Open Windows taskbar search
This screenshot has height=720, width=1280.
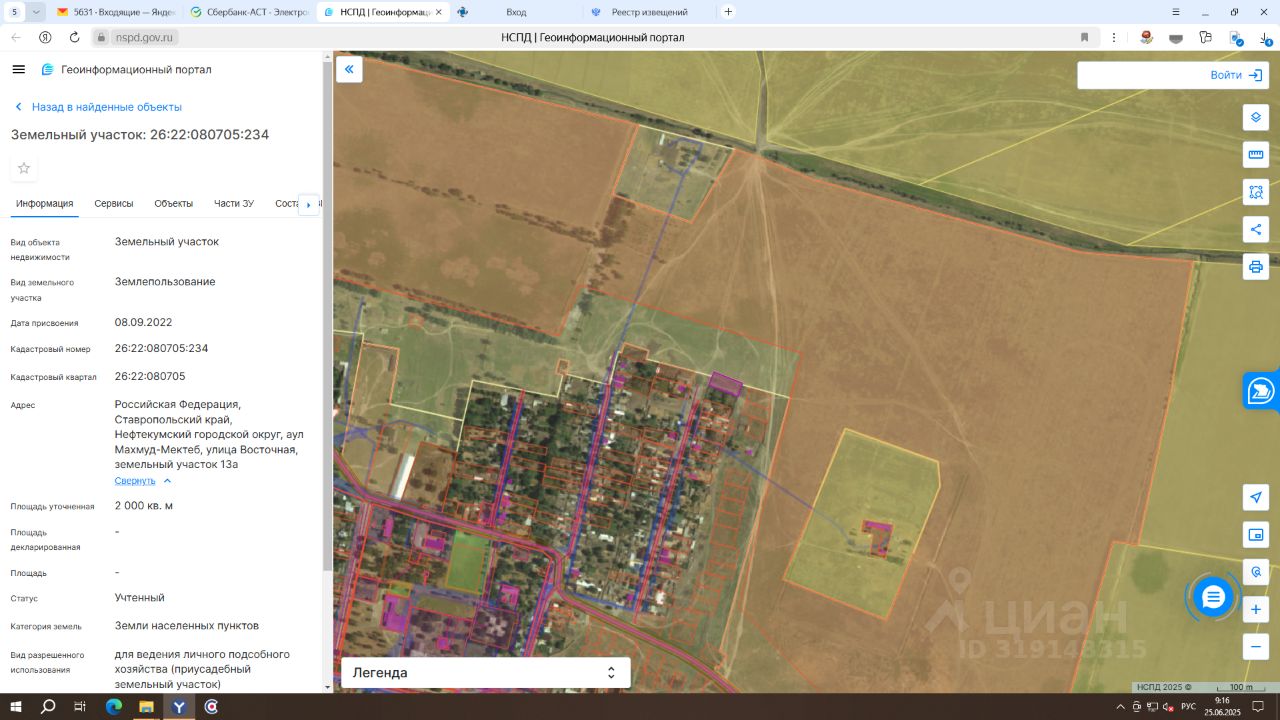coord(48,706)
